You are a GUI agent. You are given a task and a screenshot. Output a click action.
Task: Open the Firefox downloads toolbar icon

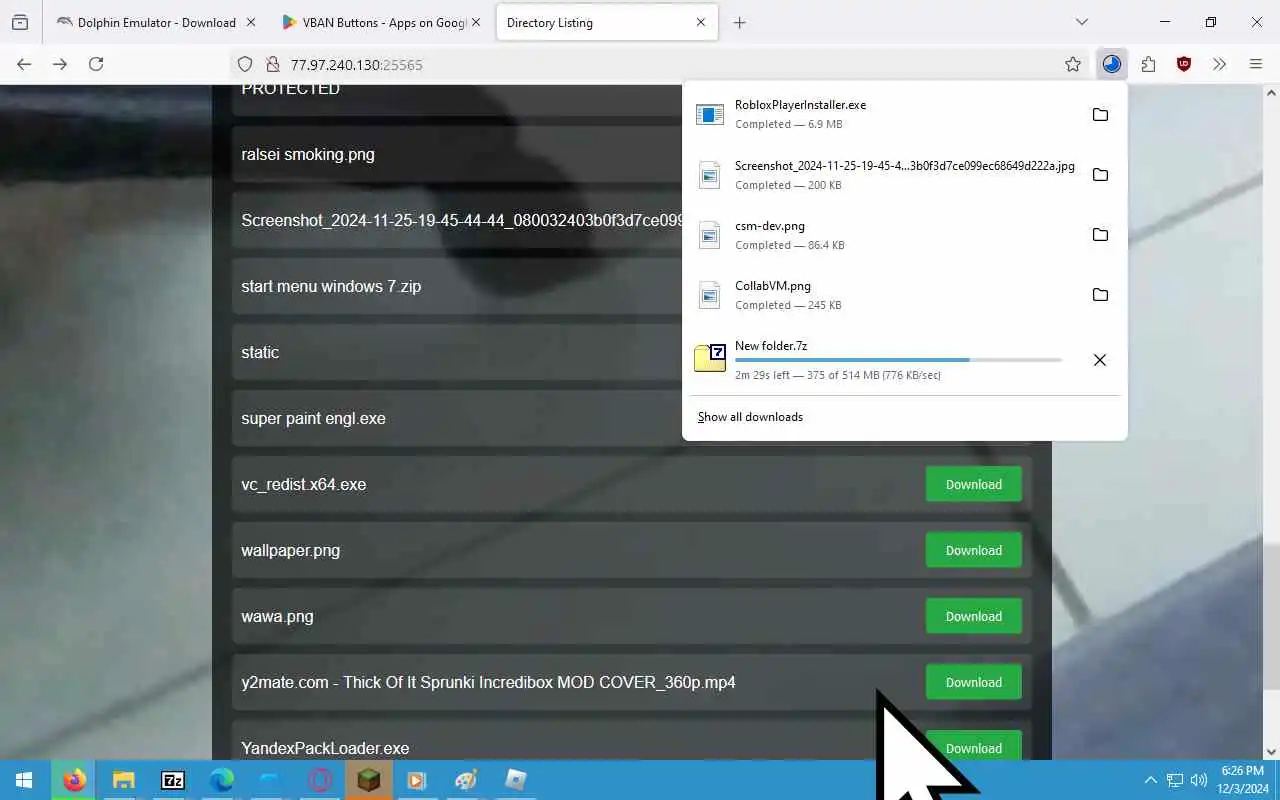point(1111,64)
